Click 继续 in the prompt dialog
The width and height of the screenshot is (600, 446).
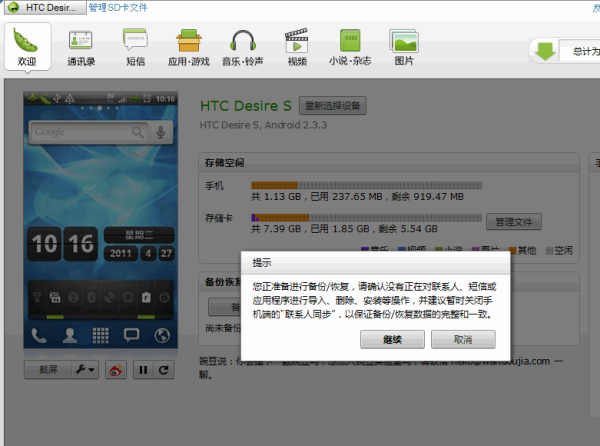(392, 339)
